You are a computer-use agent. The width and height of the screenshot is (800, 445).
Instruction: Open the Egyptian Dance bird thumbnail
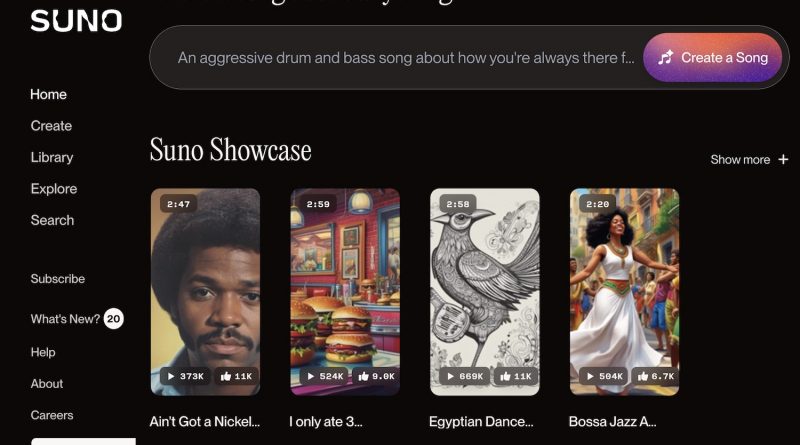click(x=485, y=292)
